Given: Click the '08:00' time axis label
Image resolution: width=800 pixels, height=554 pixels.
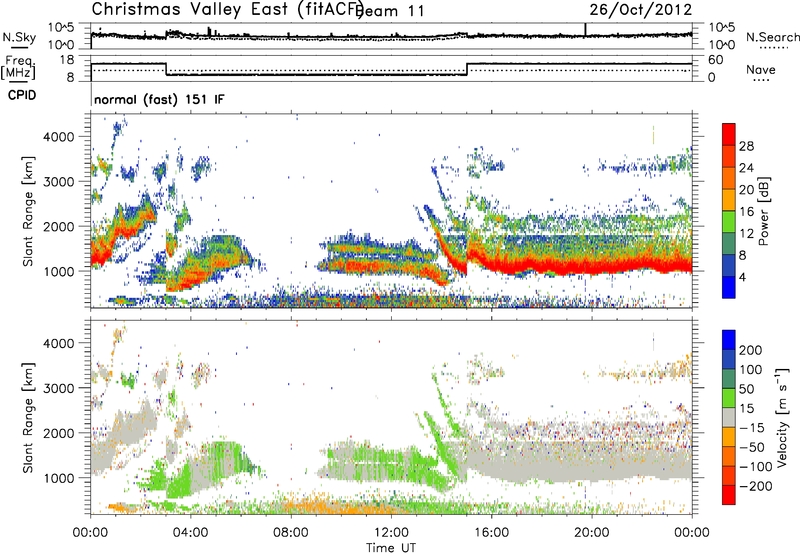Looking at the screenshot, I should [291, 533].
